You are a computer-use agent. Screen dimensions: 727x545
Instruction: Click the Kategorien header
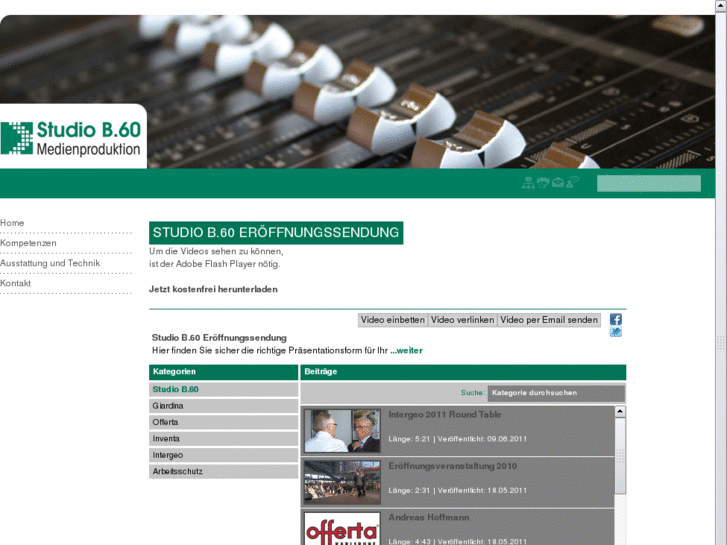223,372
